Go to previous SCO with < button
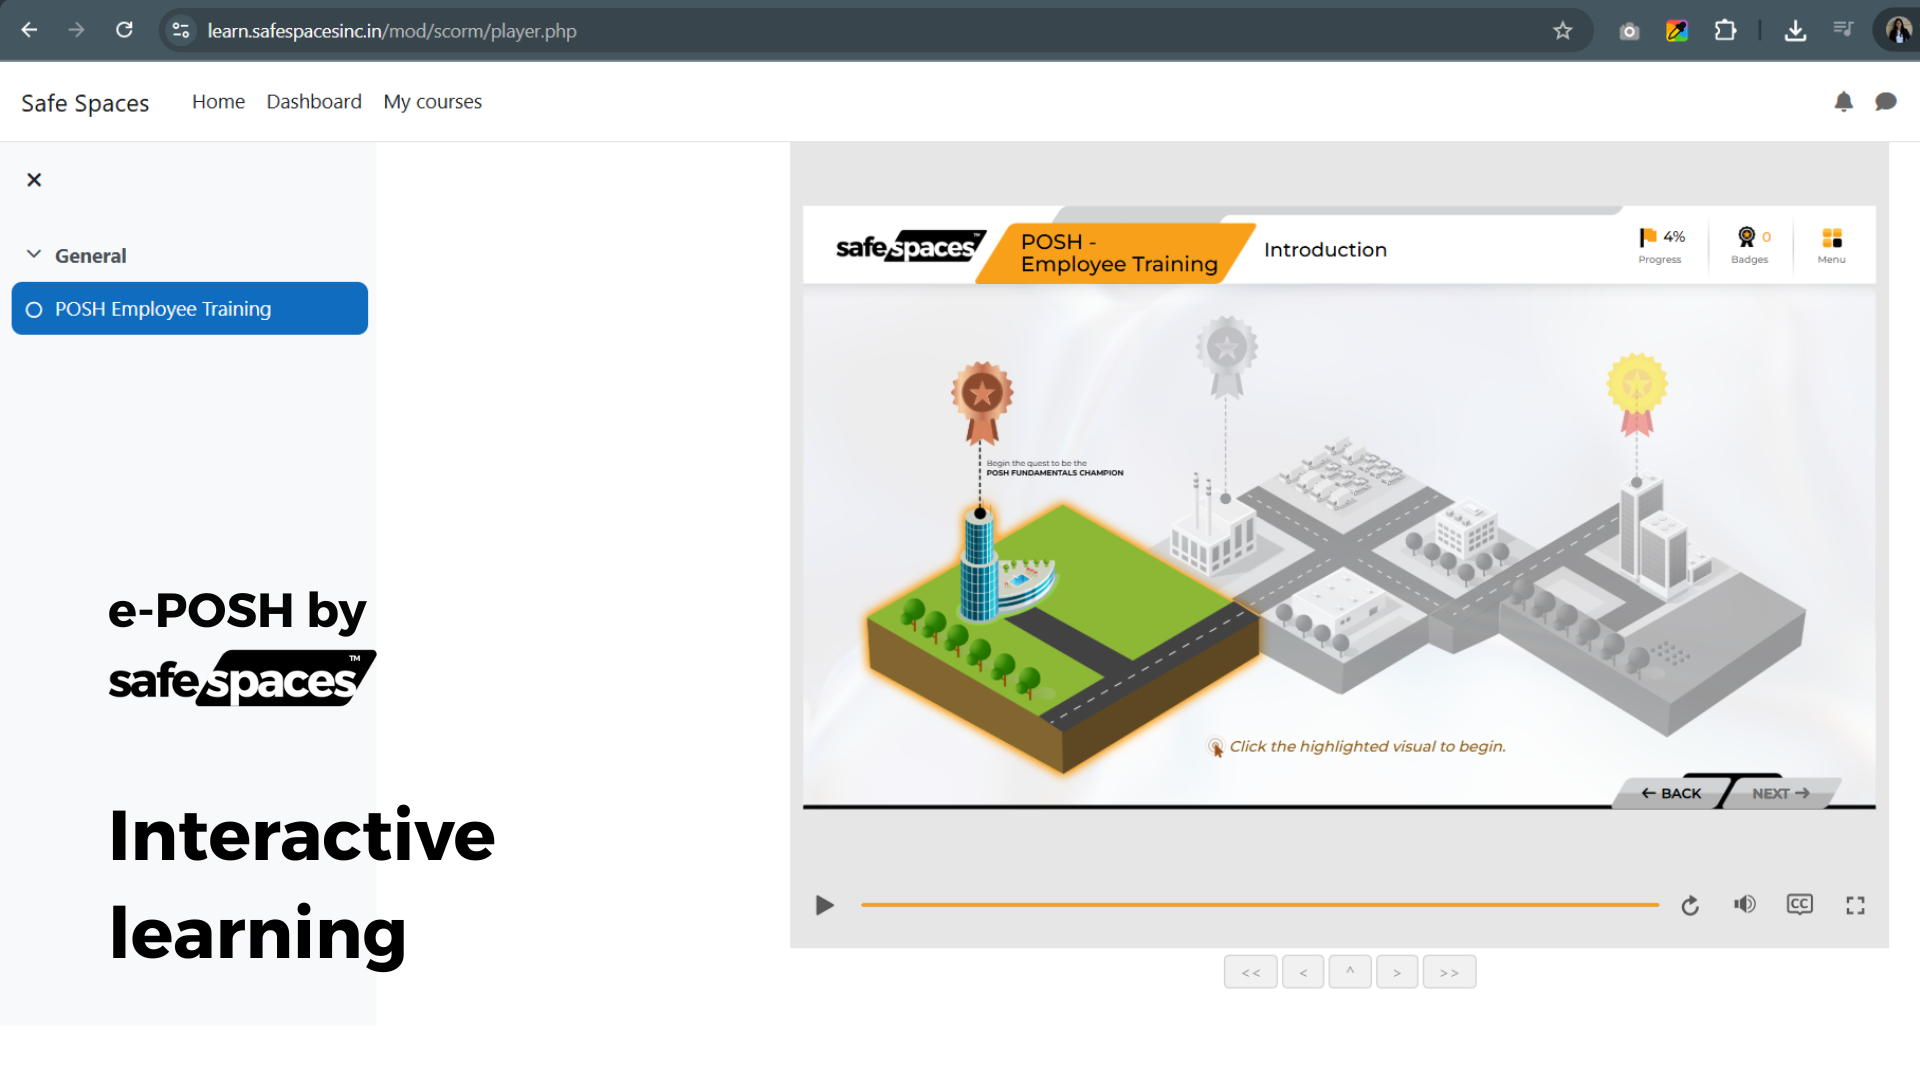The height and width of the screenshot is (1080, 1920). 1303,972
